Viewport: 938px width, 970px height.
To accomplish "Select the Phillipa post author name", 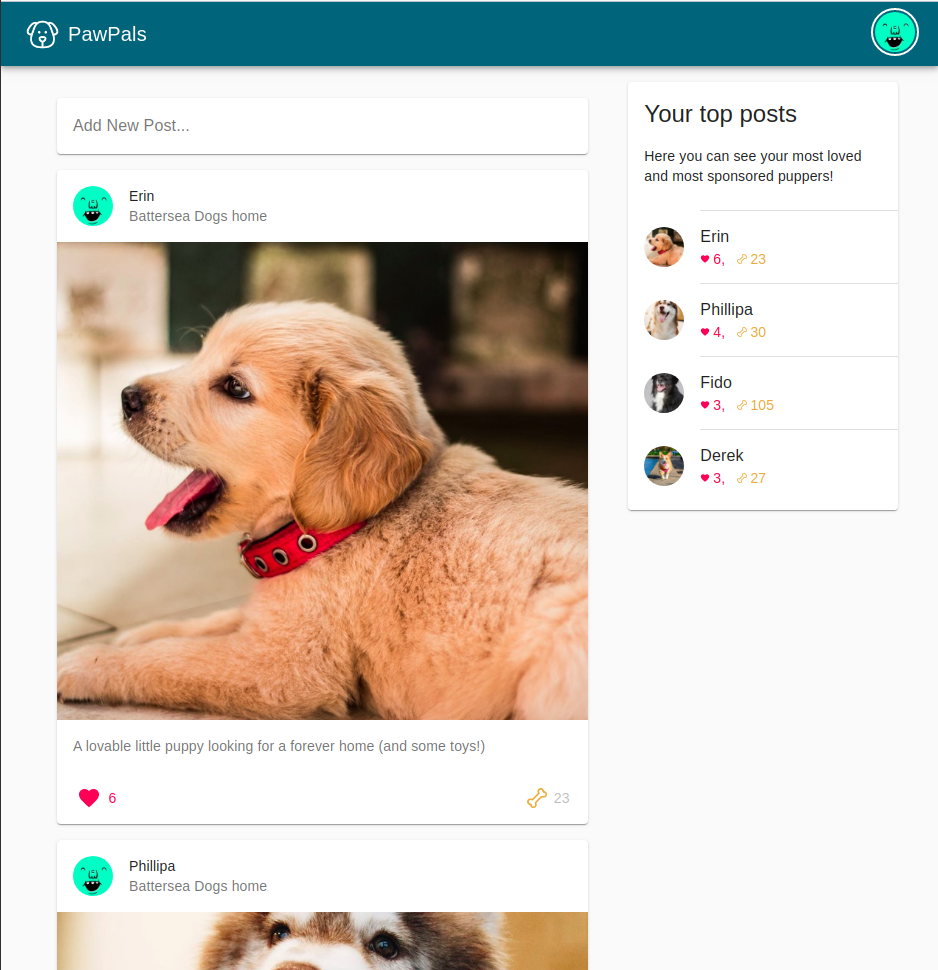I will click(x=152, y=866).
